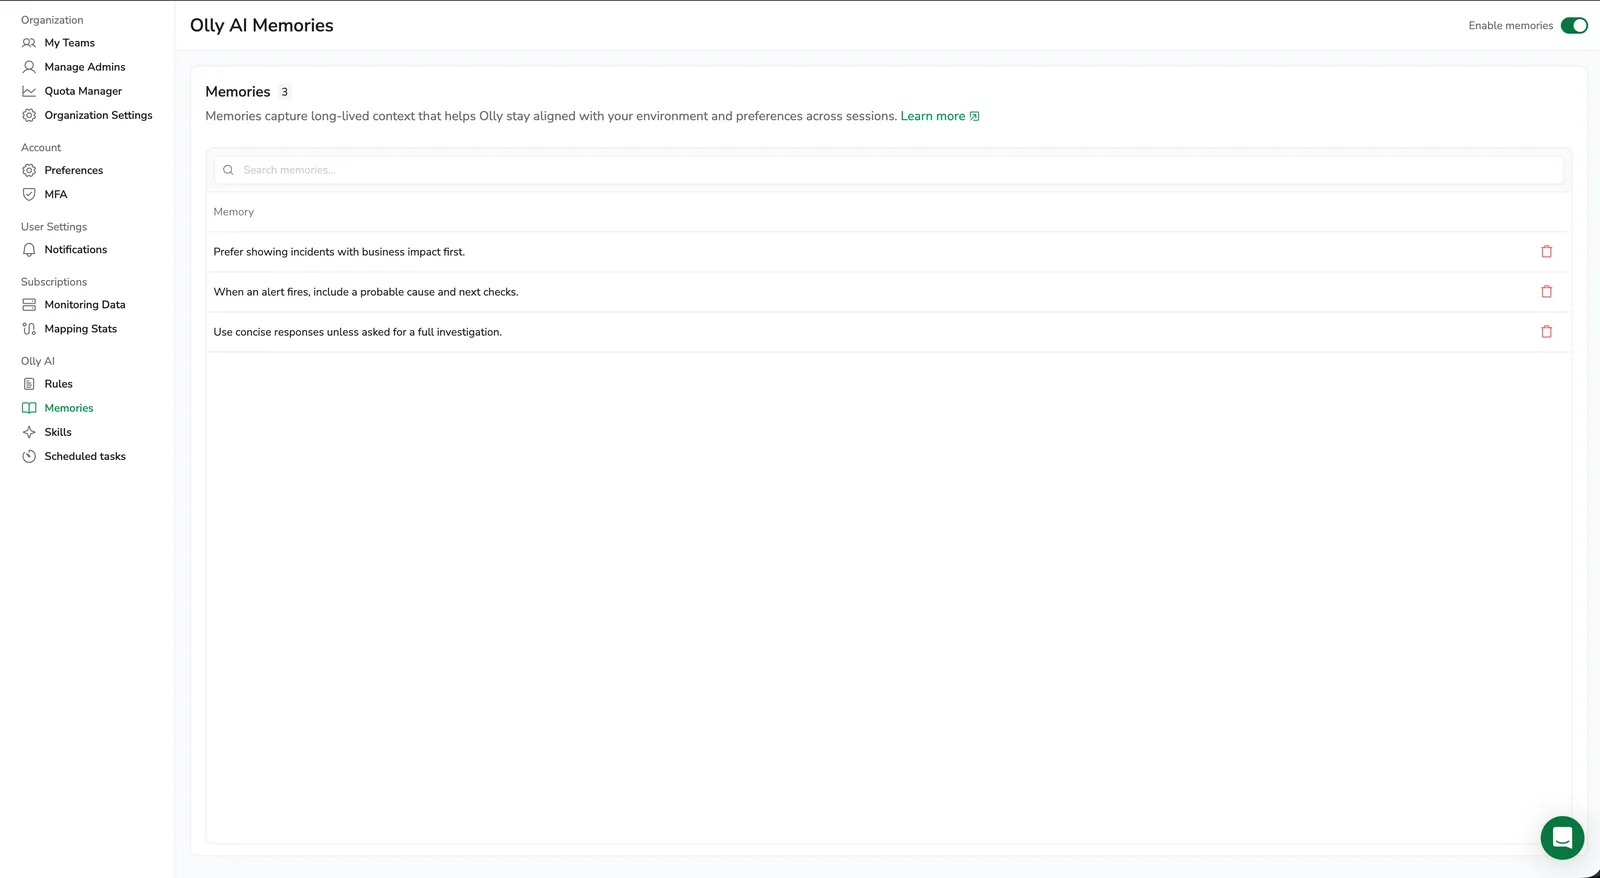Turn off the Enable memories switch
This screenshot has height=878, width=1600.
pos(1574,26)
